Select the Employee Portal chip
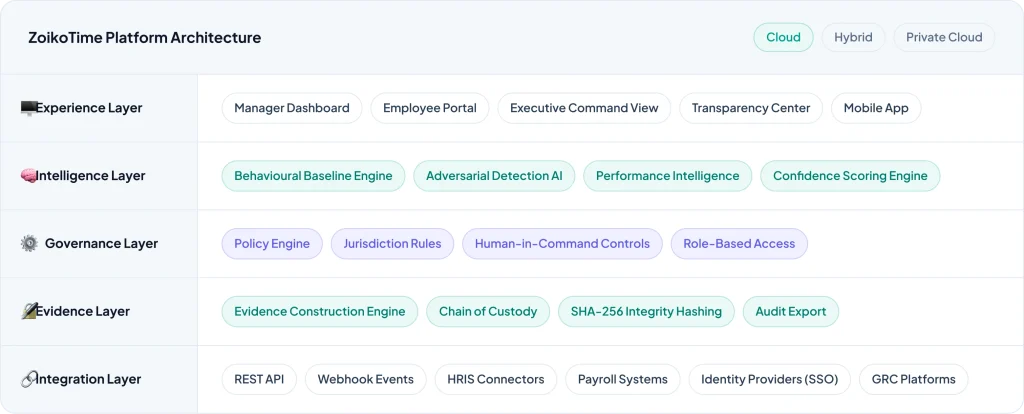The width and height of the screenshot is (1024, 414). 430,108
